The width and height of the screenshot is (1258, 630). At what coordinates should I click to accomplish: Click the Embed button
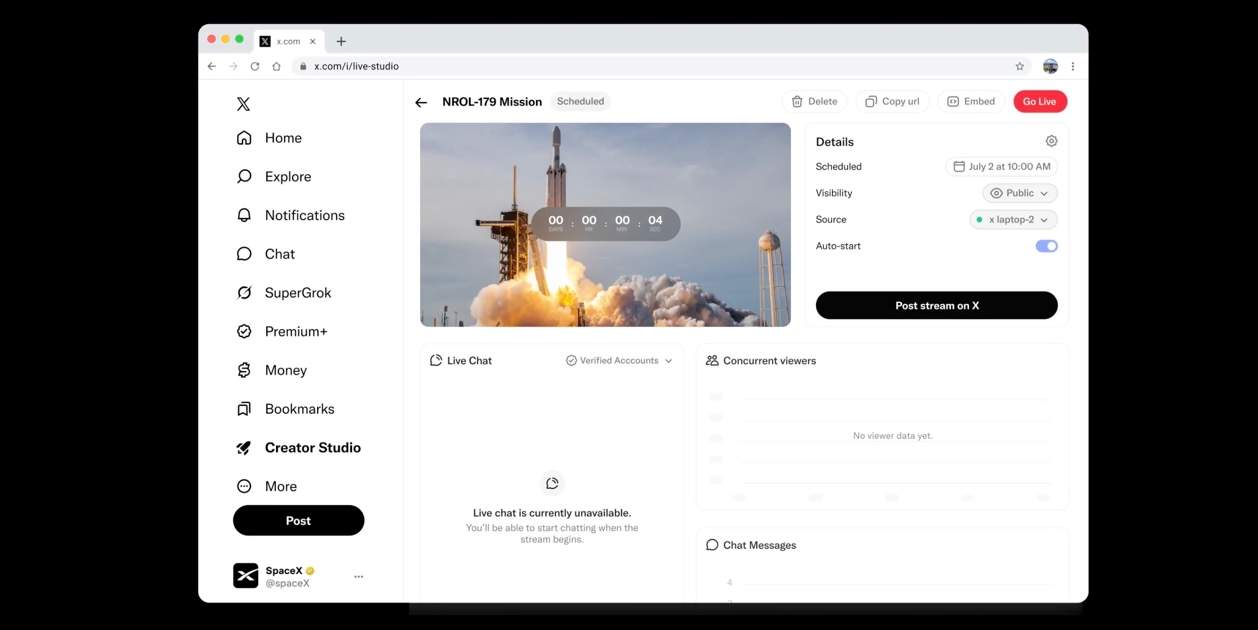(971, 101)
